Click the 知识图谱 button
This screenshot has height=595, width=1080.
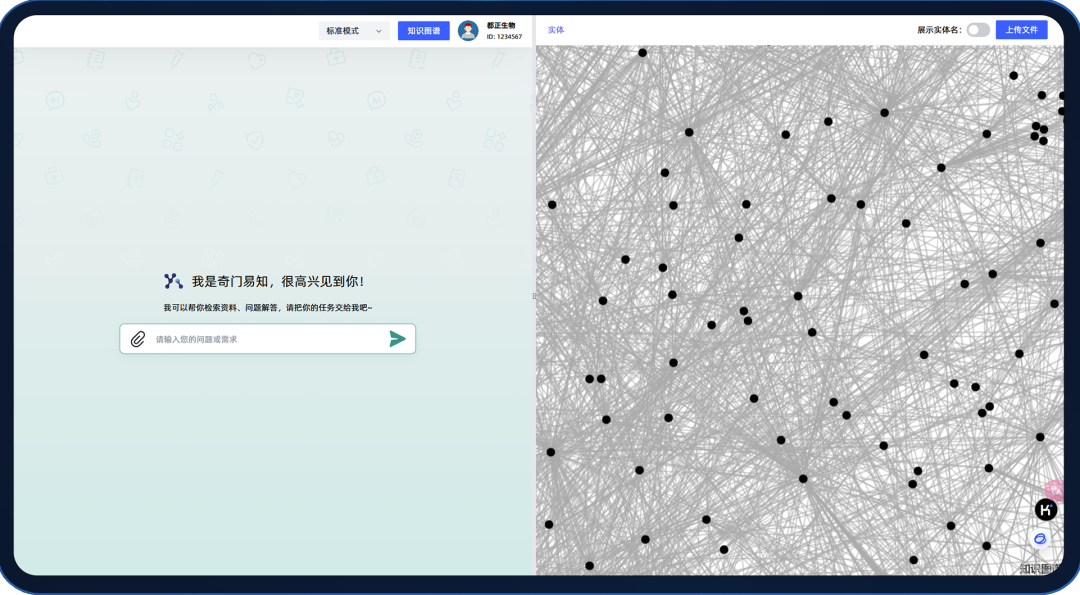(x=424, y=31)
